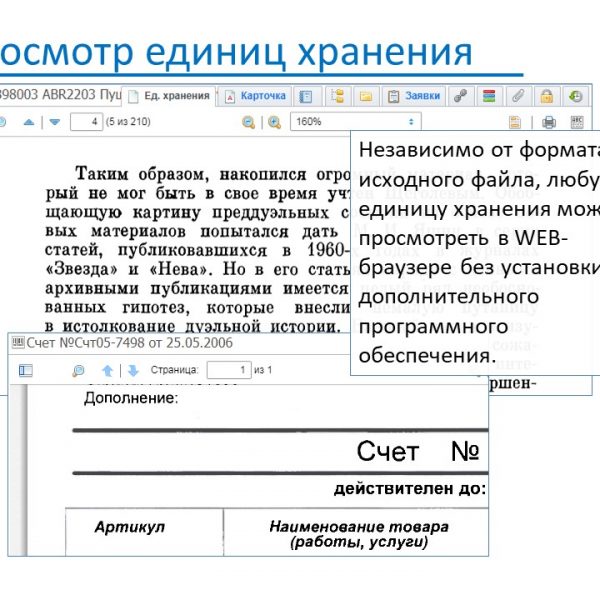Screen dimensions: 600x600
Task: Click the link chain icon tab
Action: 460,96
